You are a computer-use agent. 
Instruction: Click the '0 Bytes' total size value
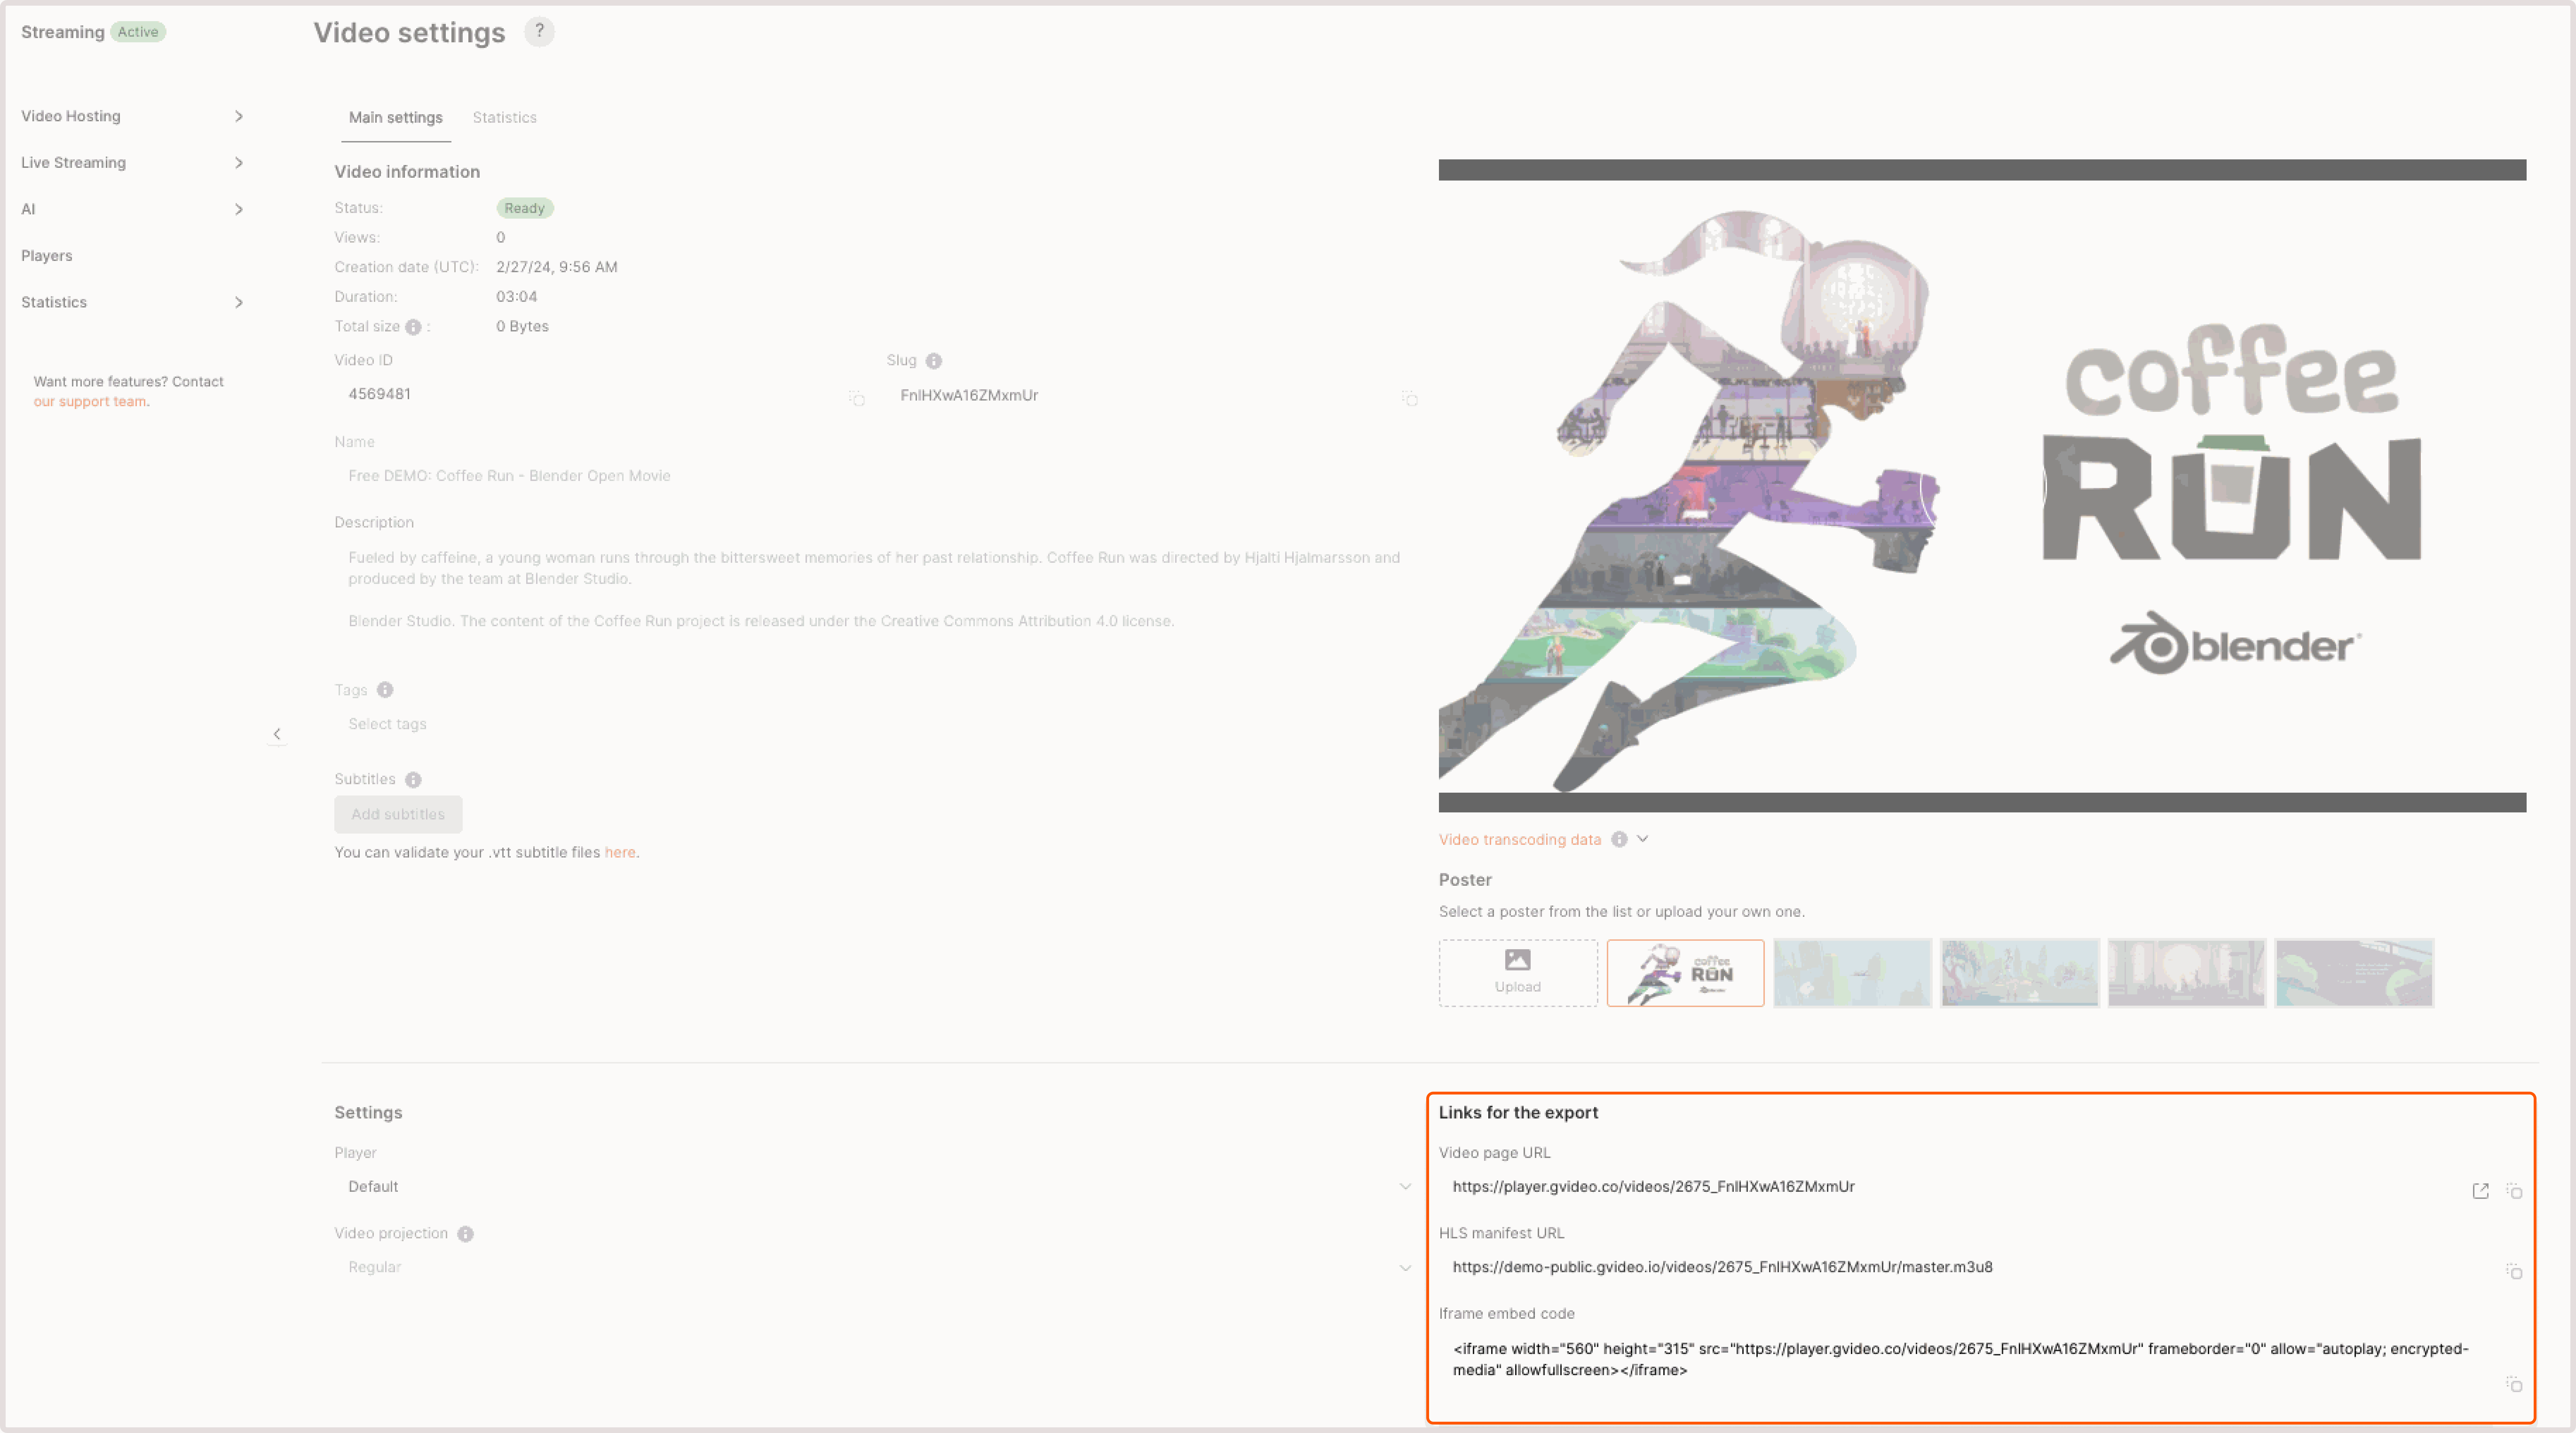tap(522, 327)
